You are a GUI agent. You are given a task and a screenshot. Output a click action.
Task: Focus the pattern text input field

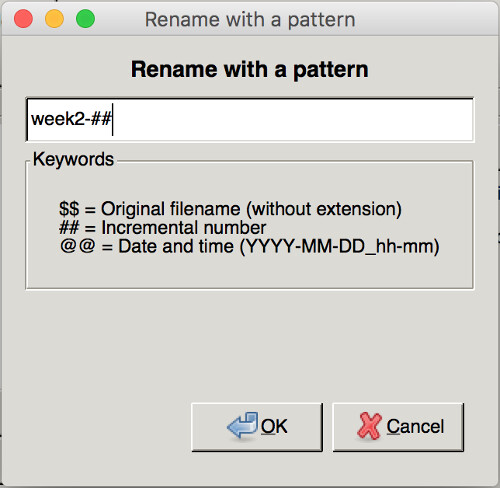click(x=250, y=120)
